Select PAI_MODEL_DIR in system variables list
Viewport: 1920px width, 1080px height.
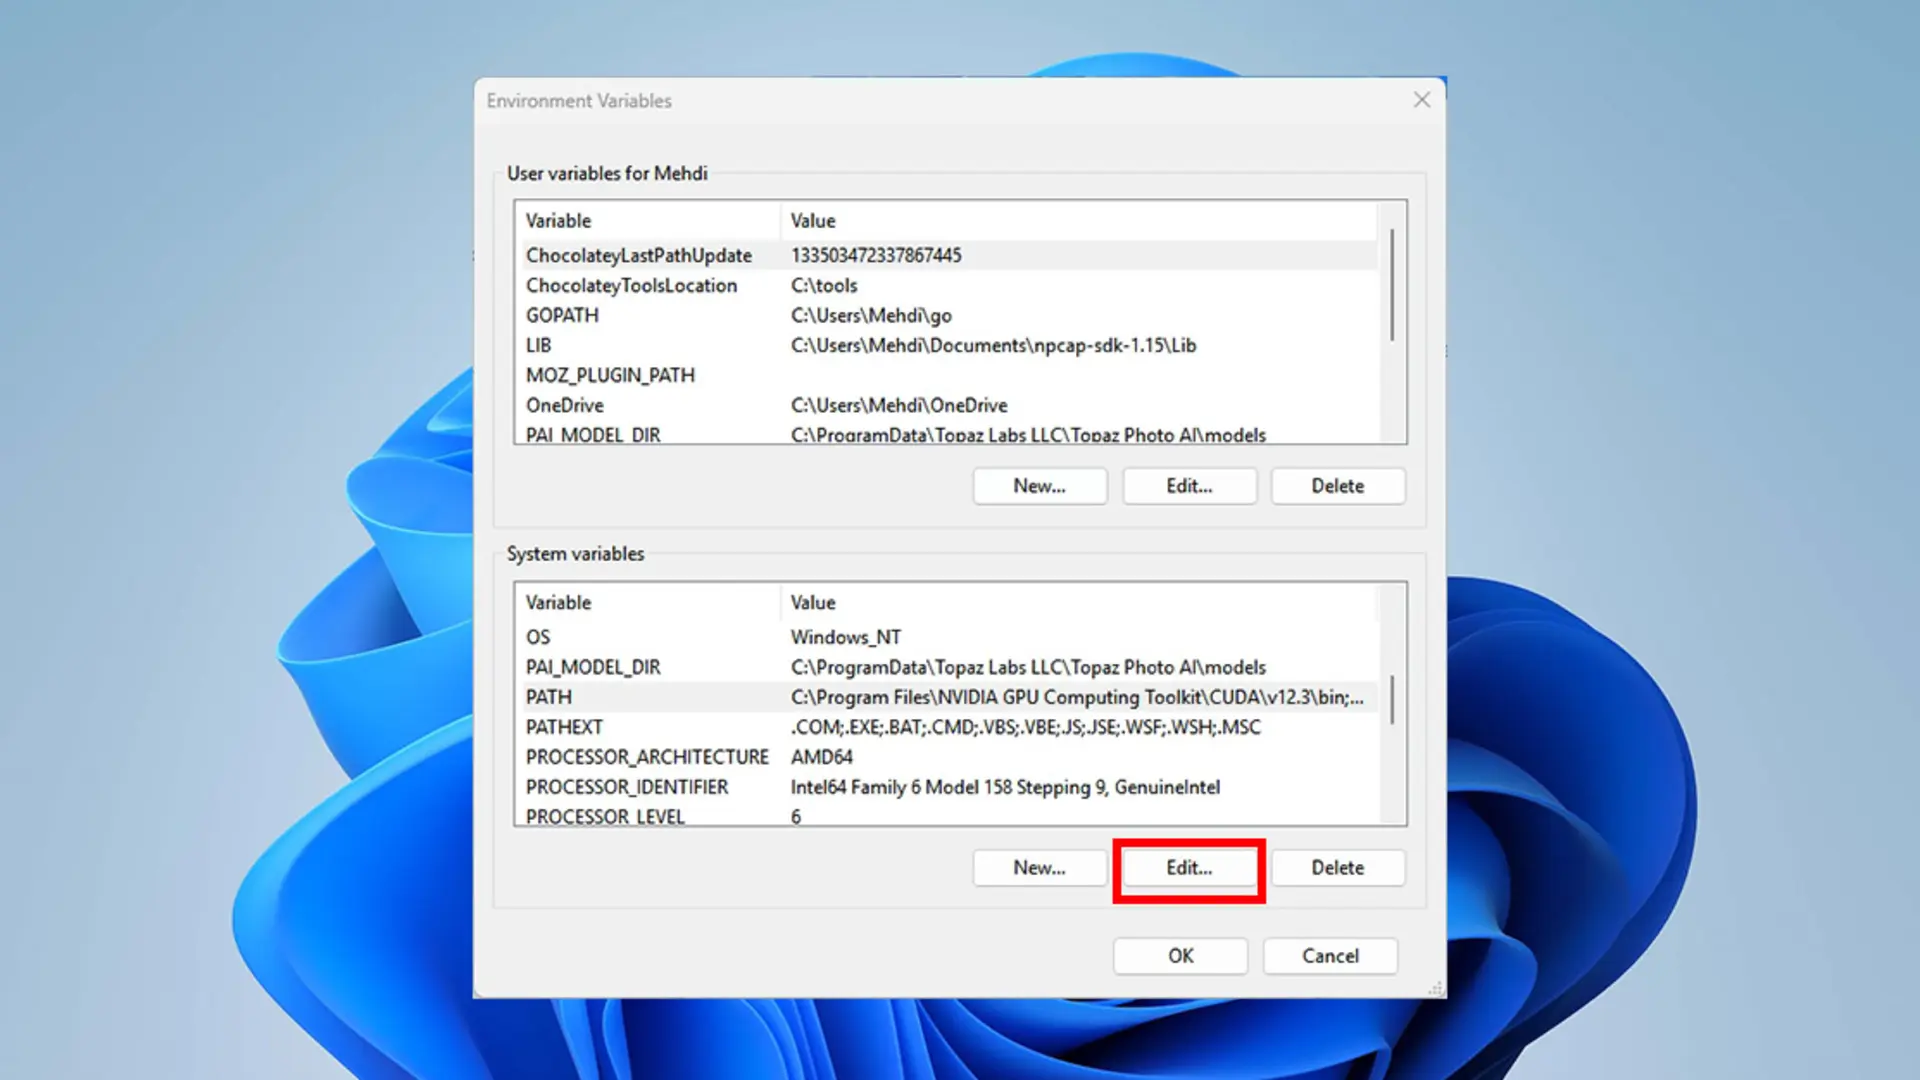(x=948, y=667)
